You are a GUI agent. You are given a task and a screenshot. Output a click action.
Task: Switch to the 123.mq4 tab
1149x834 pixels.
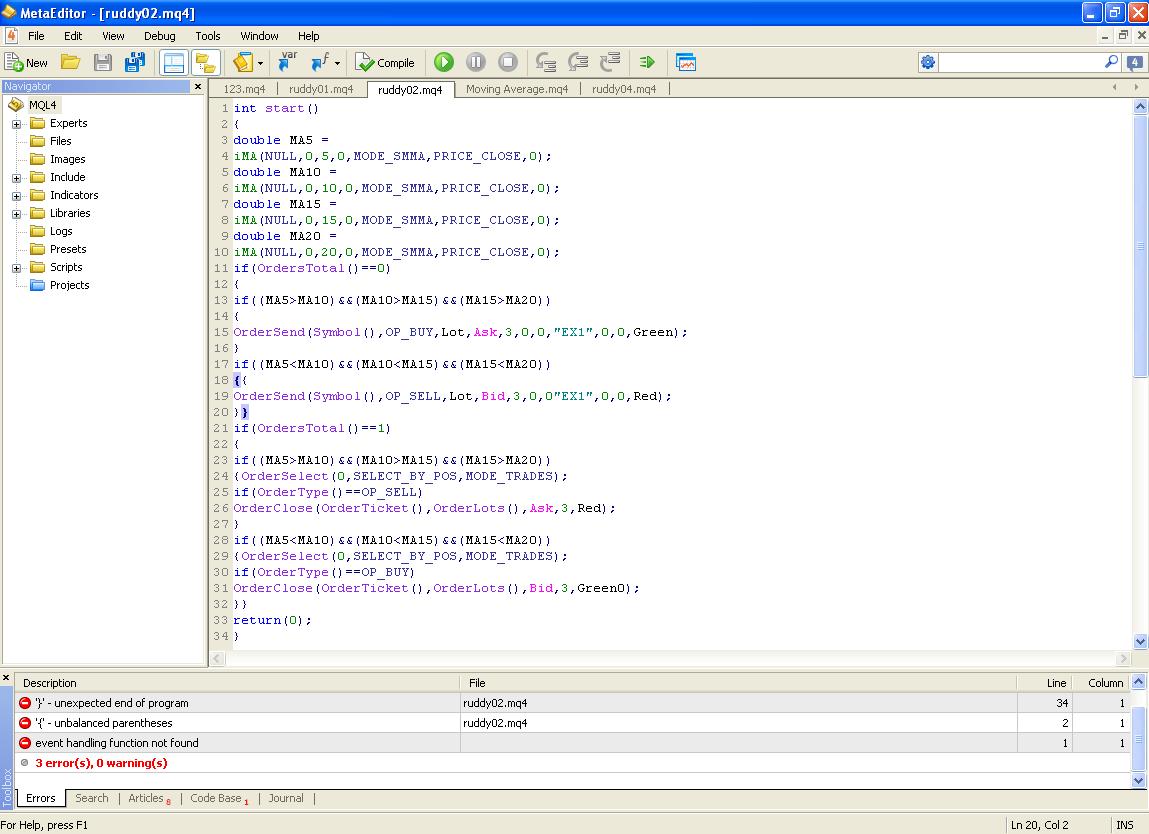tap(244, 89)
